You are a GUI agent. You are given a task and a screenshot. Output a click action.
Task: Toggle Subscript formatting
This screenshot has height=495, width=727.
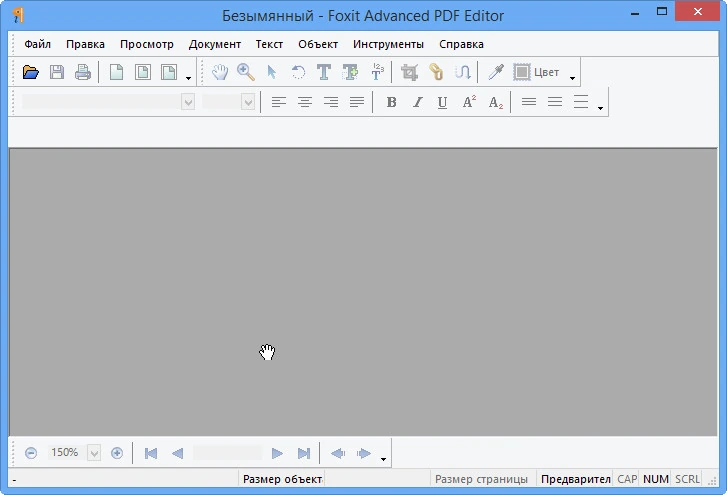click(496, 102)
